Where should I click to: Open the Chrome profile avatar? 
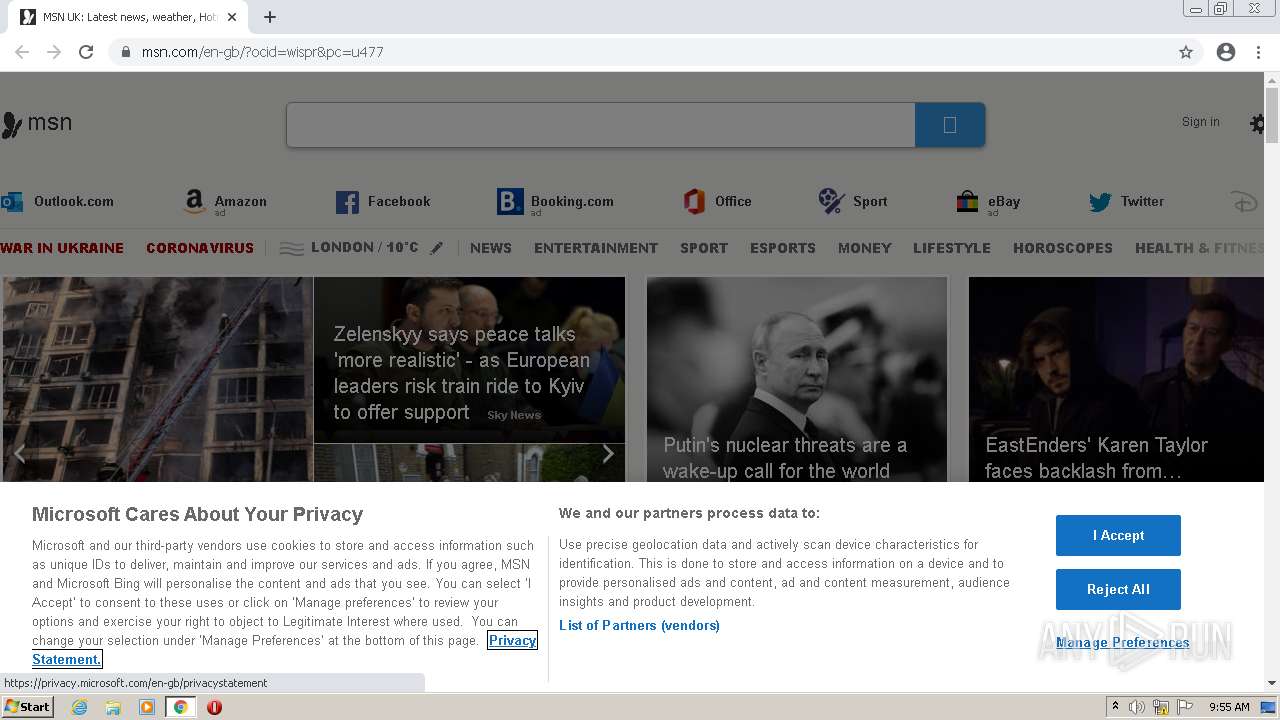[1226, 52]
